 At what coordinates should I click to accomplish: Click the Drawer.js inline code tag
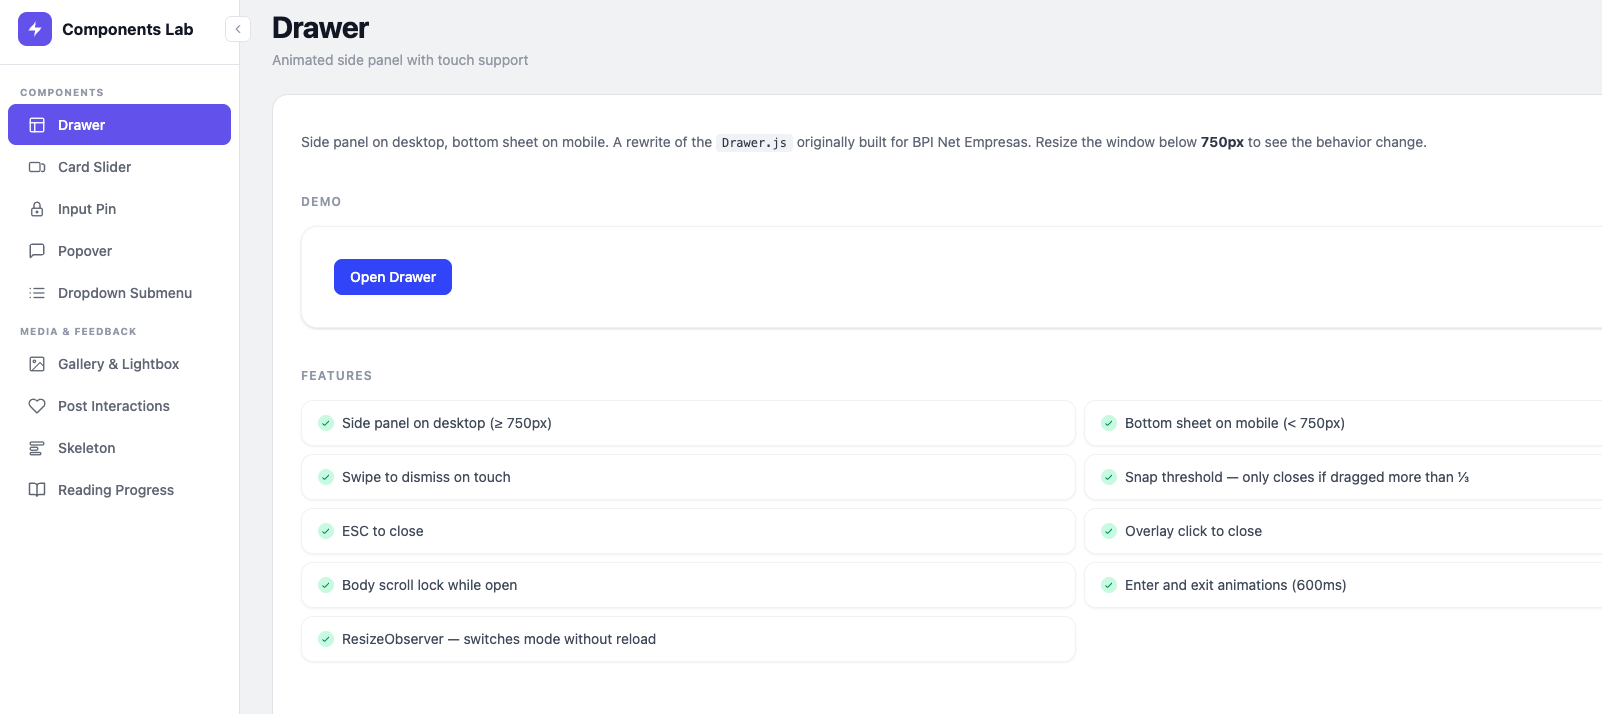click(754, 143)
